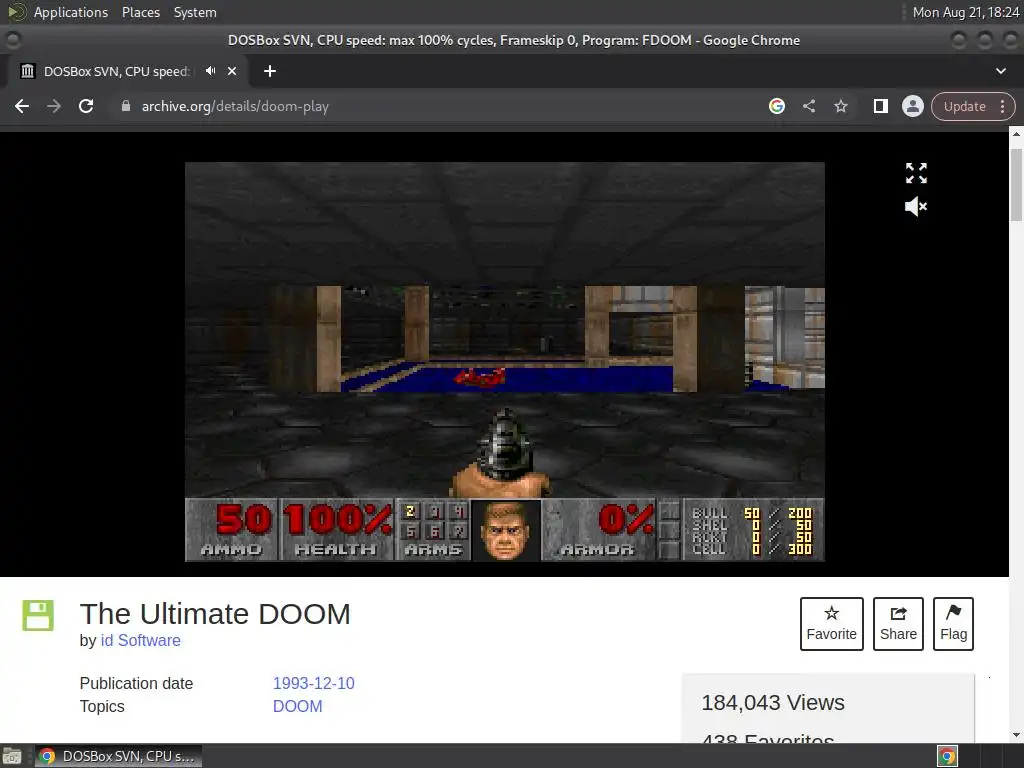Click the Doomguy face on the status bar

coord(505,530)
